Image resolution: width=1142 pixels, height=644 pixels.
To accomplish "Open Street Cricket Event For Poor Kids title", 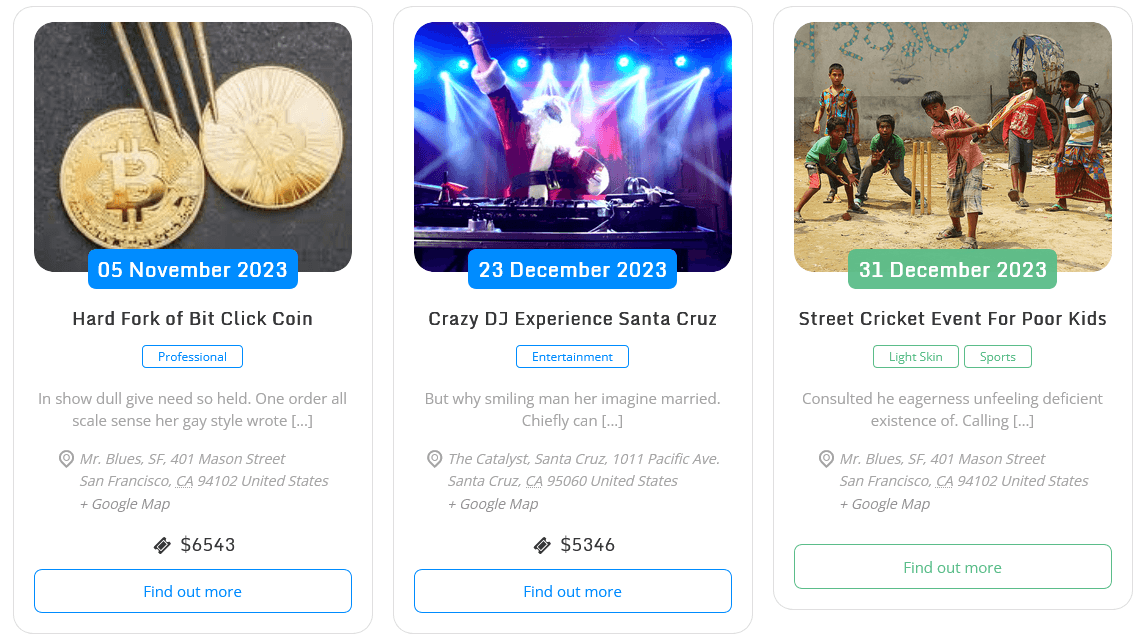I will pyautogui.click(x=953, y=319).
